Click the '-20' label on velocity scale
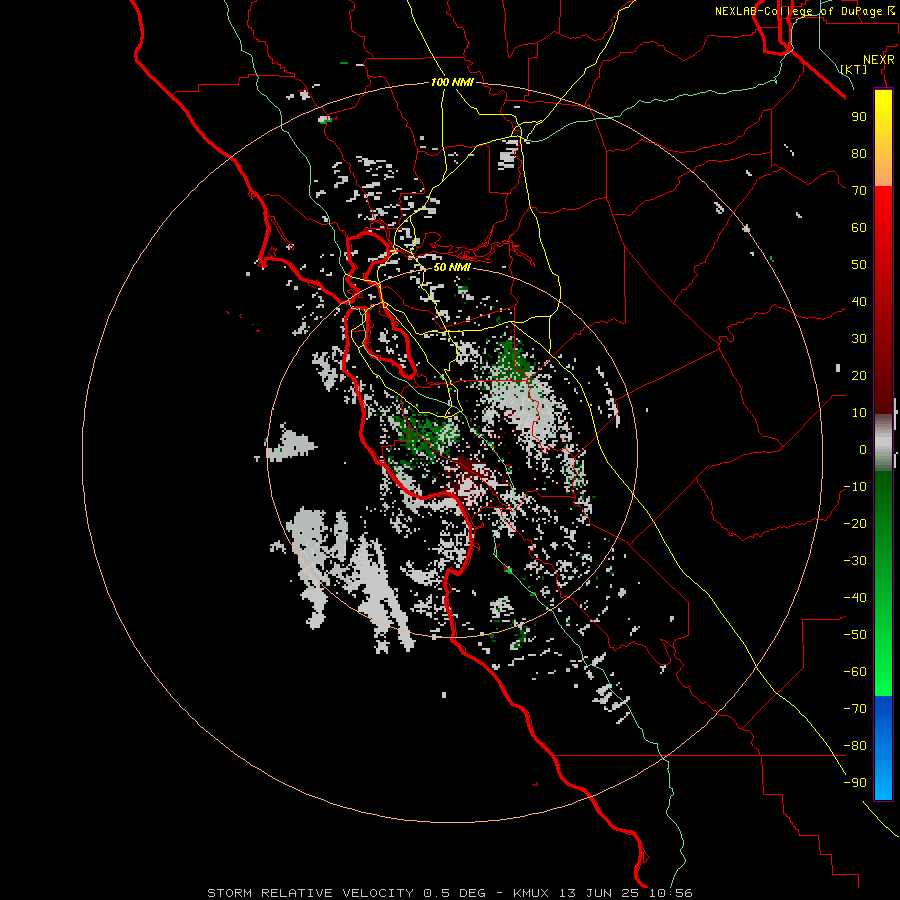This screenshot has height=900, width=900. tap(855, 523)
